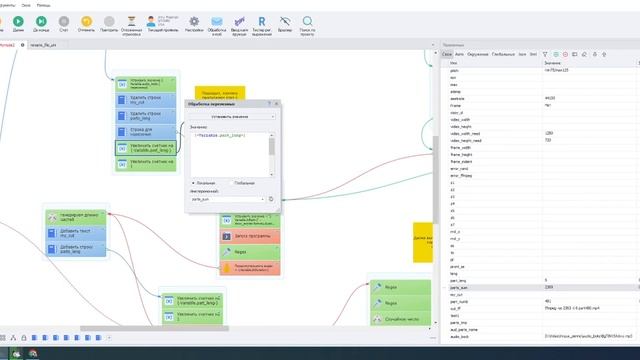Click the До конца run-to-end button
This screenshot has width=640, height=360.
point(41,21)
